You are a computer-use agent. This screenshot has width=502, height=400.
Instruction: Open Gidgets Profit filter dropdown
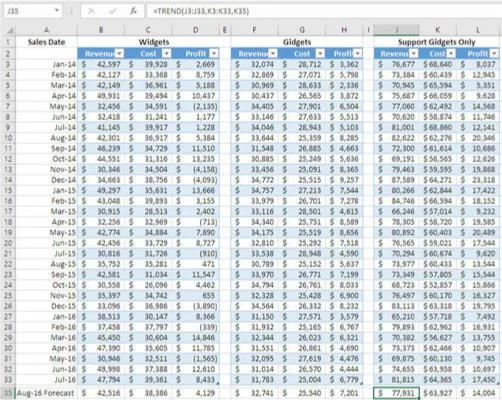pos(358,53)
